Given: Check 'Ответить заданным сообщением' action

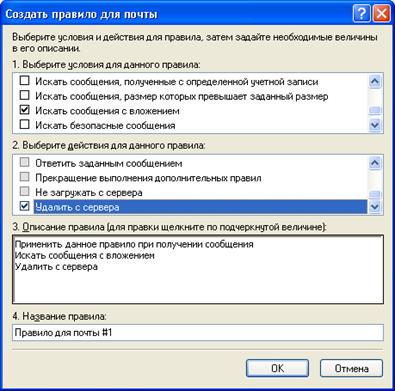Looking at the screenshot, I should pyautogui.click(x=25, y=162).
